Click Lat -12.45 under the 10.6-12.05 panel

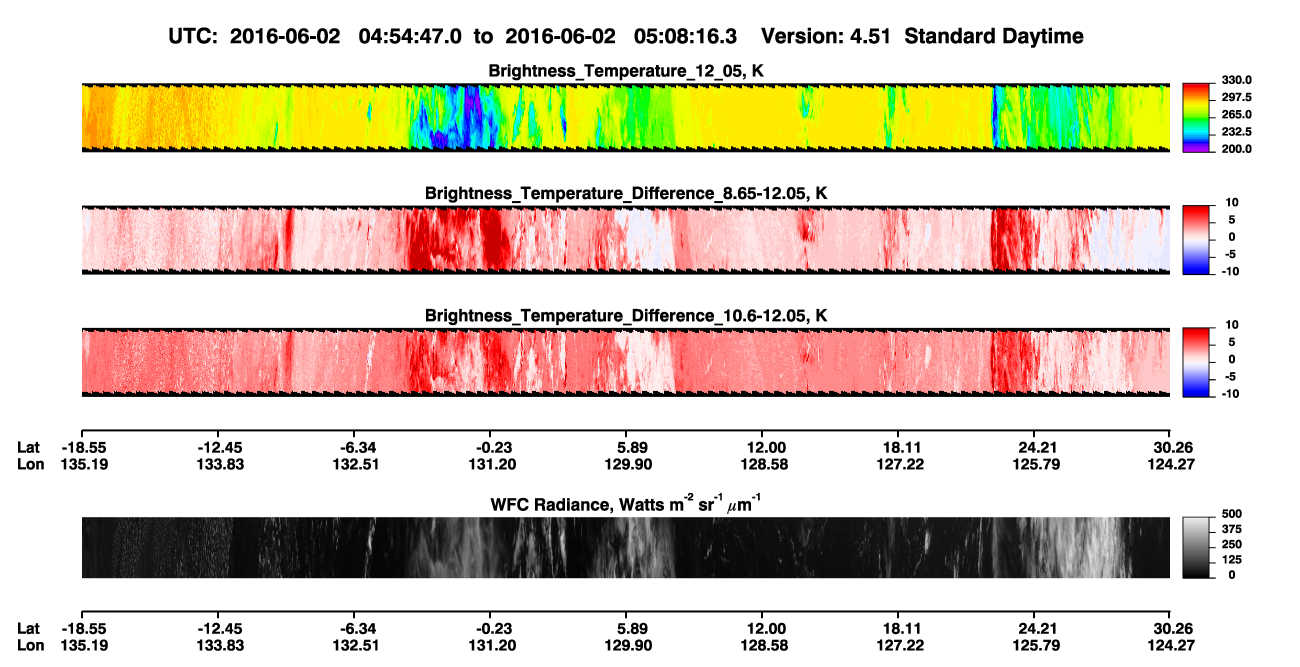tap(218, 447)
